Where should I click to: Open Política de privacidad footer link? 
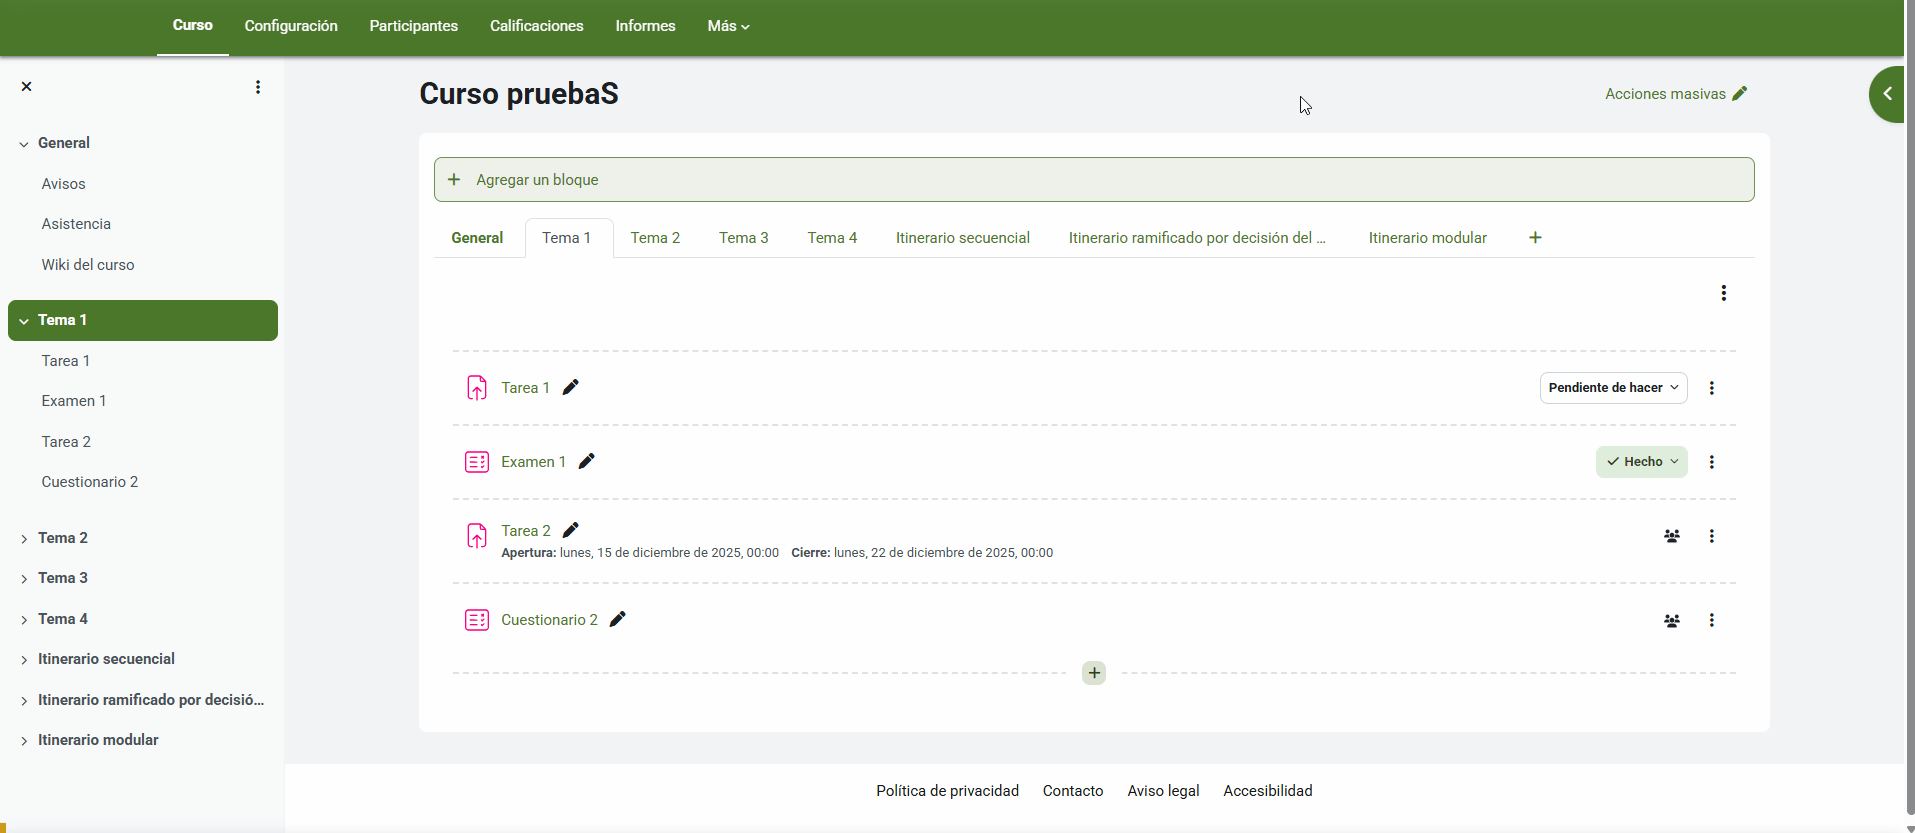948,791
